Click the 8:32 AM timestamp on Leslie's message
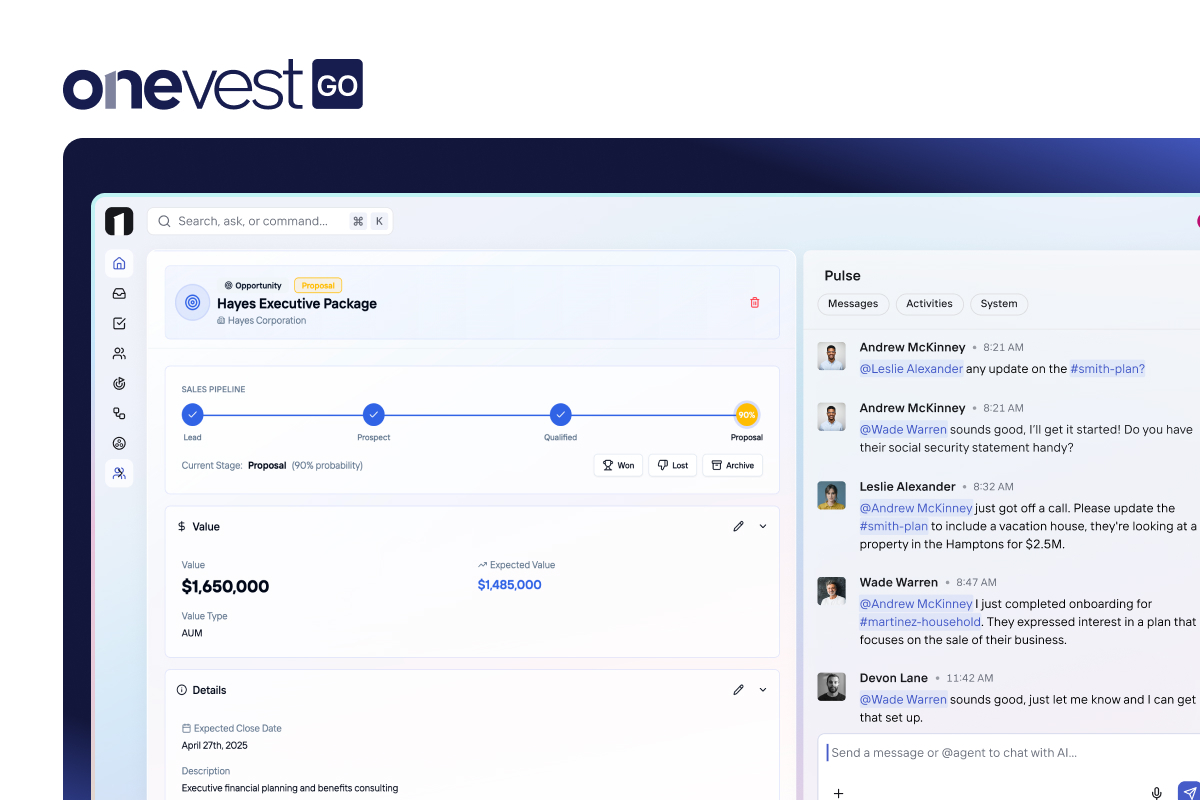 993,487
